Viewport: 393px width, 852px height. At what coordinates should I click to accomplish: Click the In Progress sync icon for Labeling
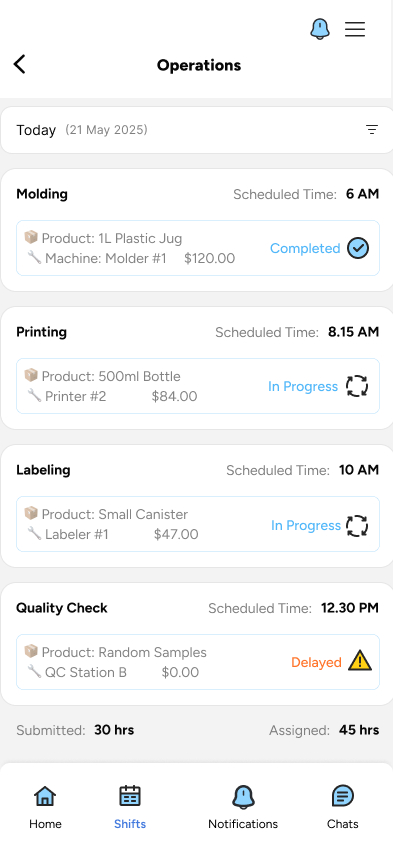[357, 525]
